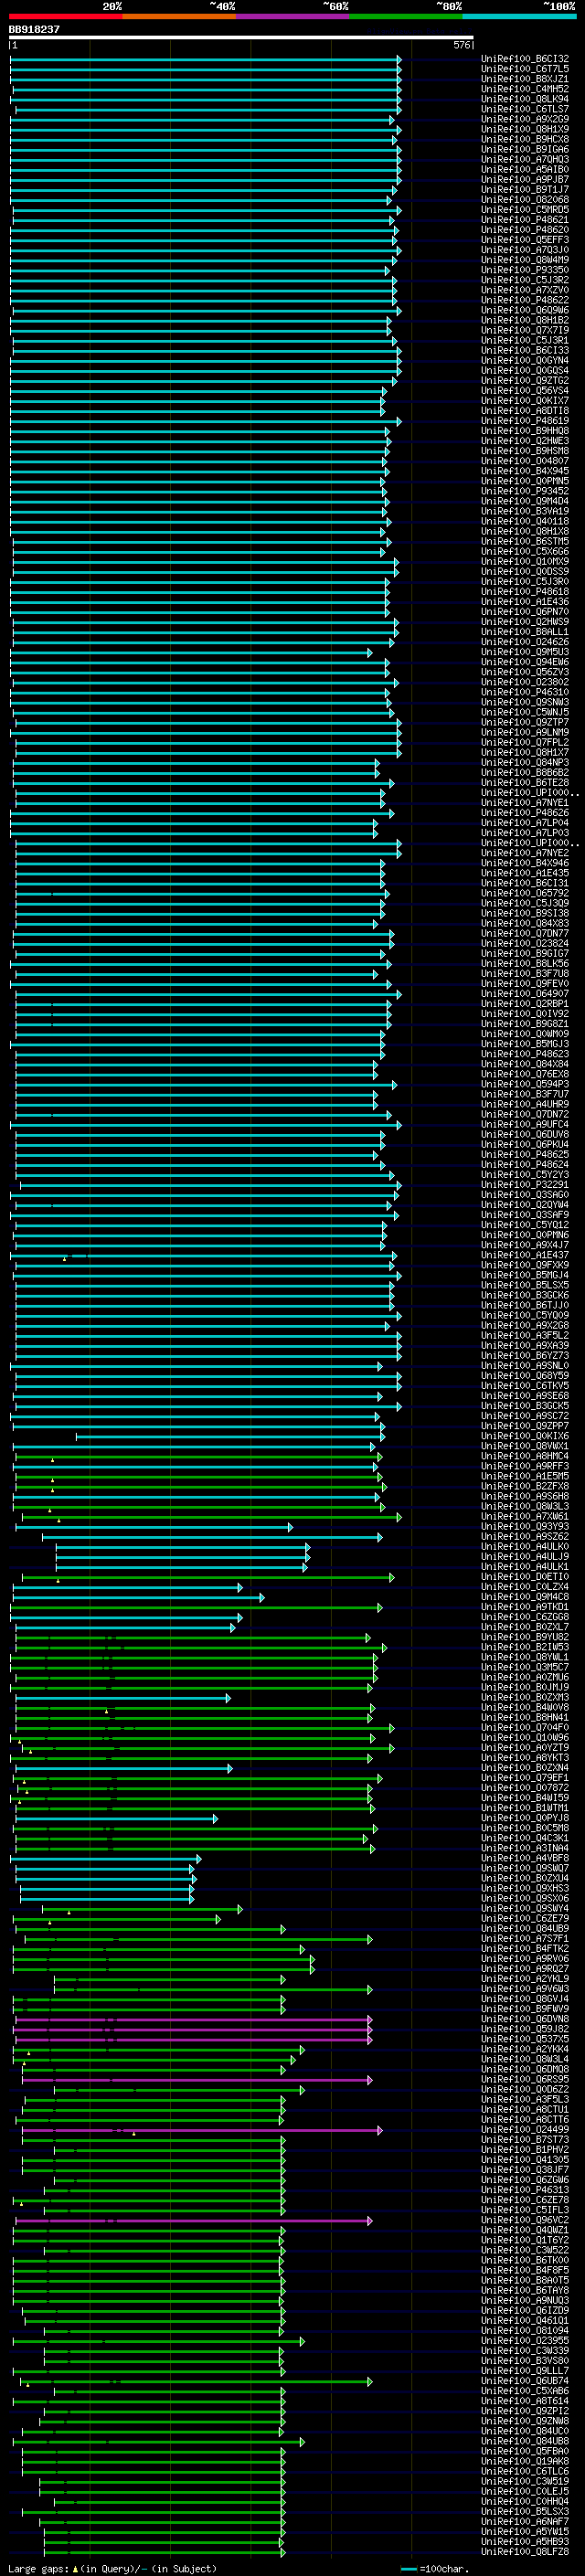Select the query ID BB918237

click(34, 29)
